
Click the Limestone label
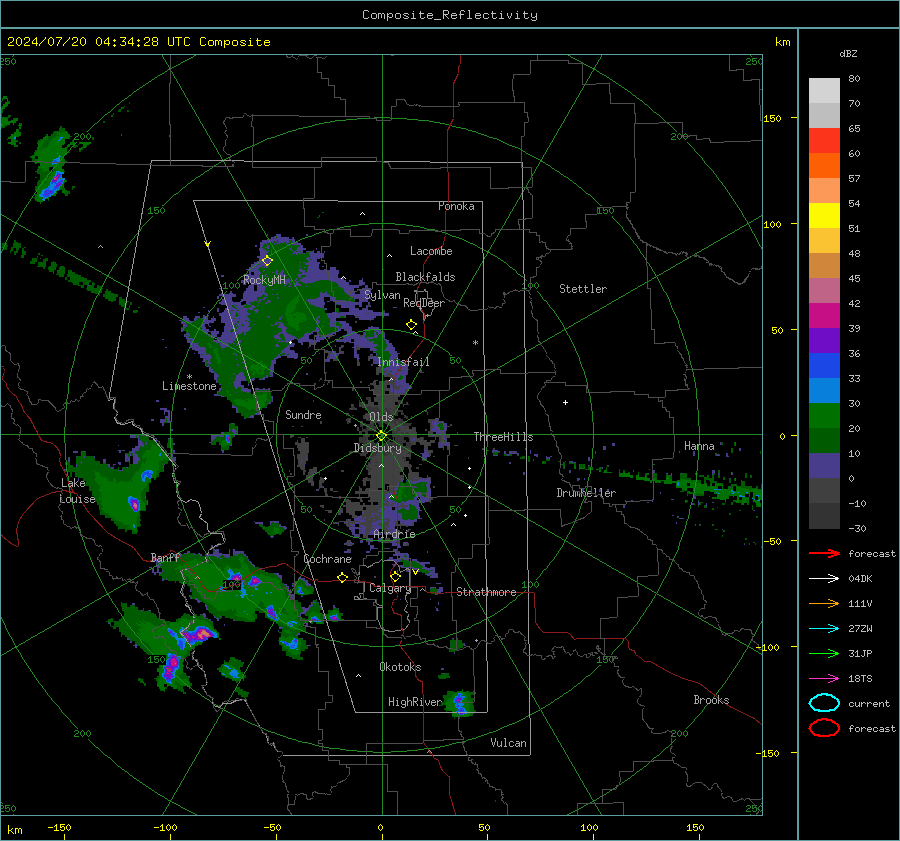click(189, 386)
